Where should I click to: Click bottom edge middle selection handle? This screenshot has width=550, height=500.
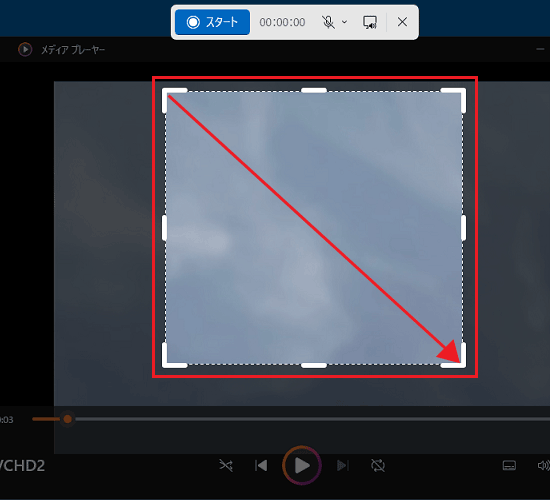click(x=314, y=366)
